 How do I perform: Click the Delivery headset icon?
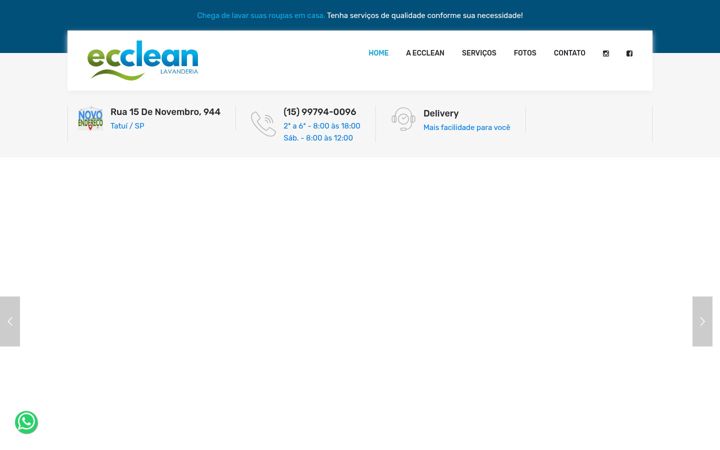(x=403, y=119)
